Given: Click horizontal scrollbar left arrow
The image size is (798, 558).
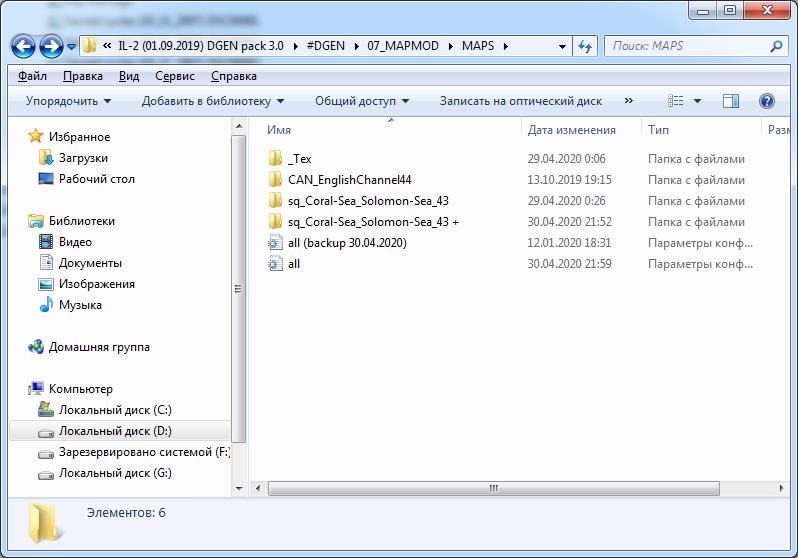Looking at the screenshot, I should [258, 488].
